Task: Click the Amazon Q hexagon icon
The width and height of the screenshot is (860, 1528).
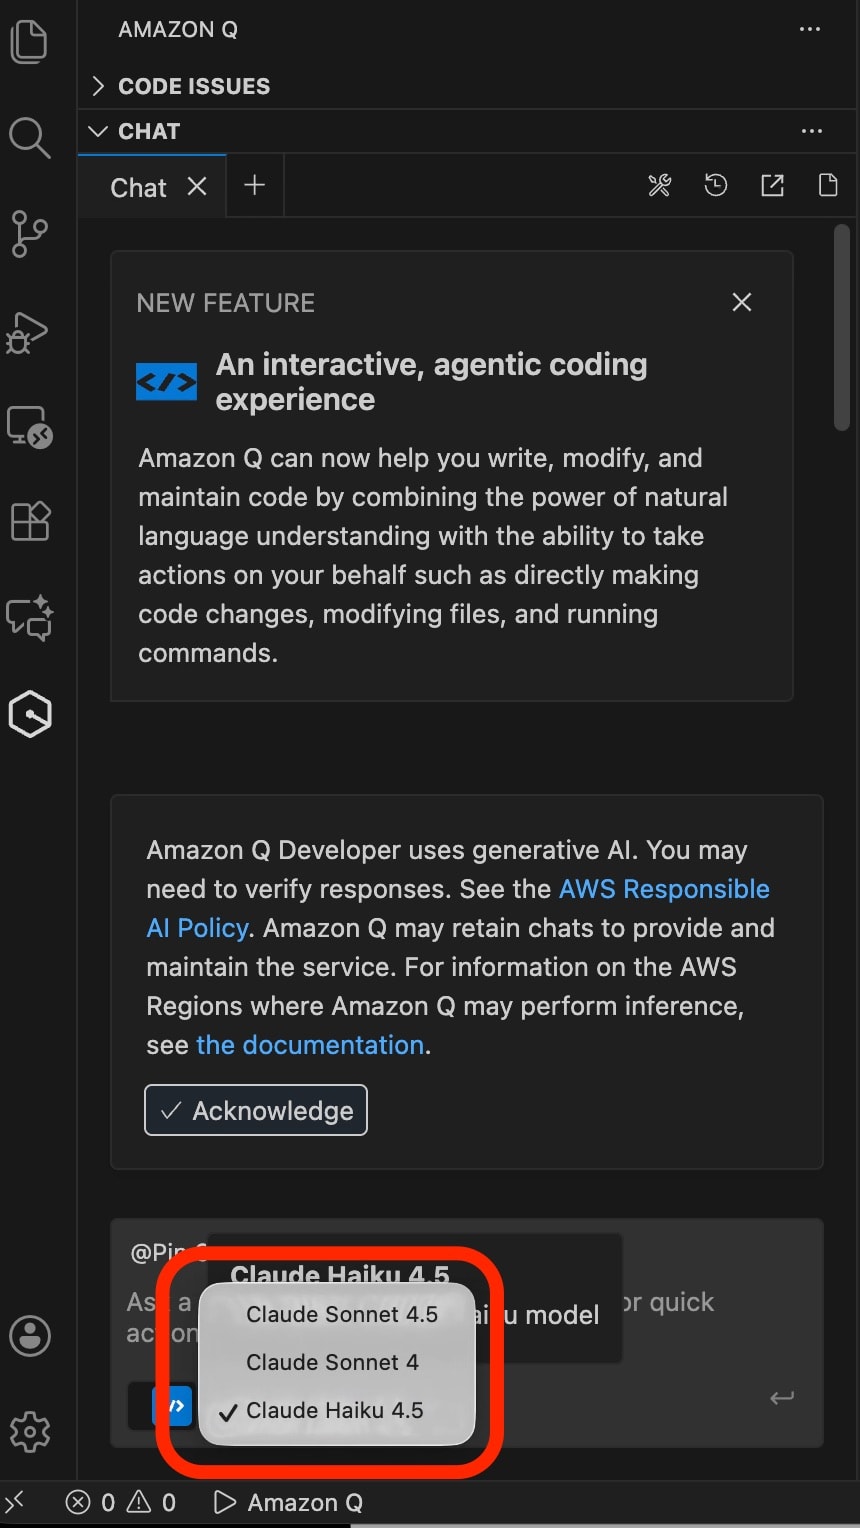Action: pos(29,714)
